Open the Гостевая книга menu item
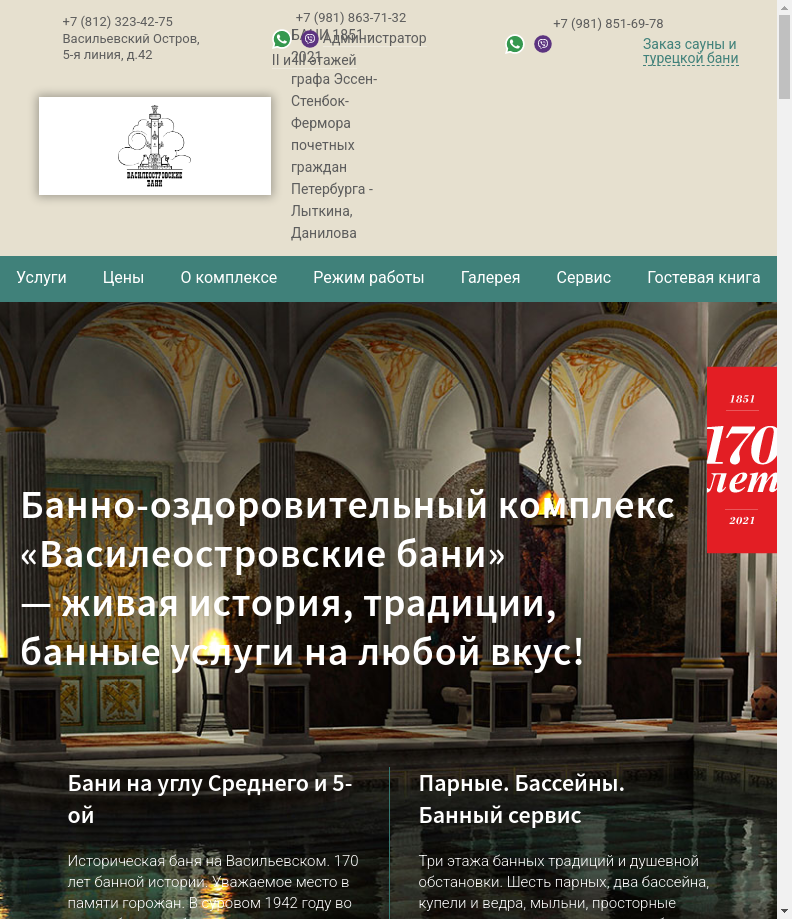The image size is (792, 919). coord(703,278)
